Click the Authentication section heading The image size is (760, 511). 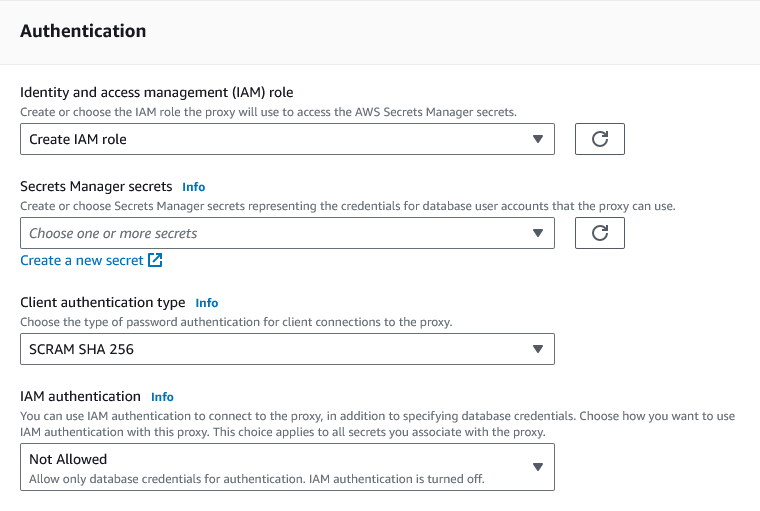(x=83, y=31)
